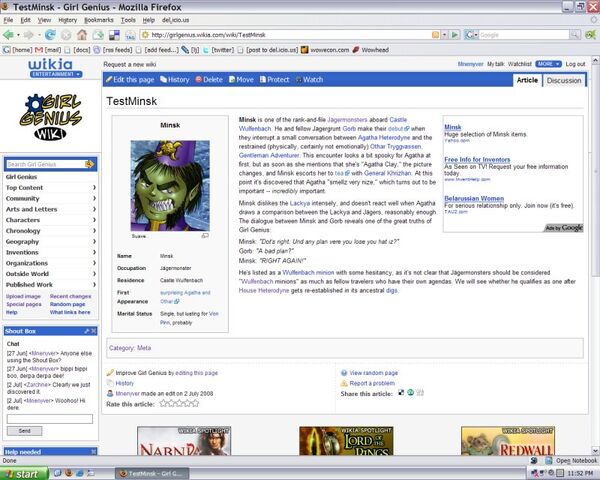The height and width of the screenshot is (480, 600).
Task: Click the Shout Box message input field
Action: pos(50,419)
